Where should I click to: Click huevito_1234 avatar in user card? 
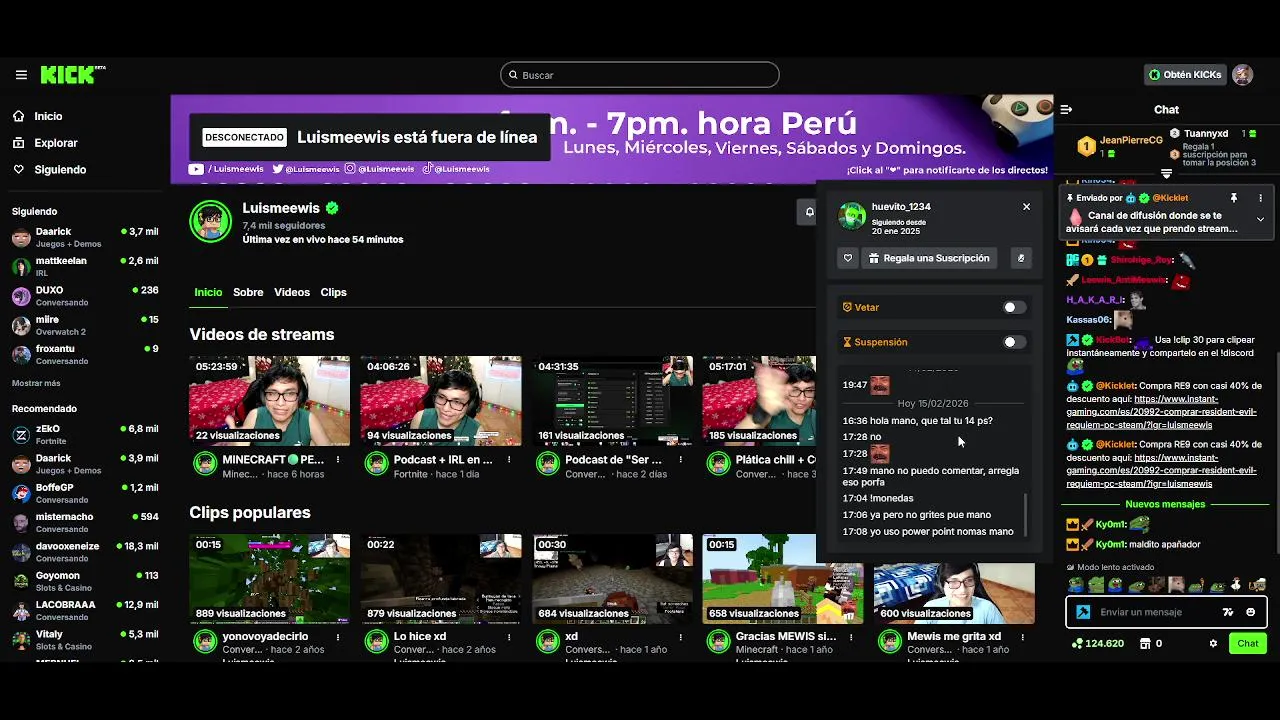click(852, 215)
